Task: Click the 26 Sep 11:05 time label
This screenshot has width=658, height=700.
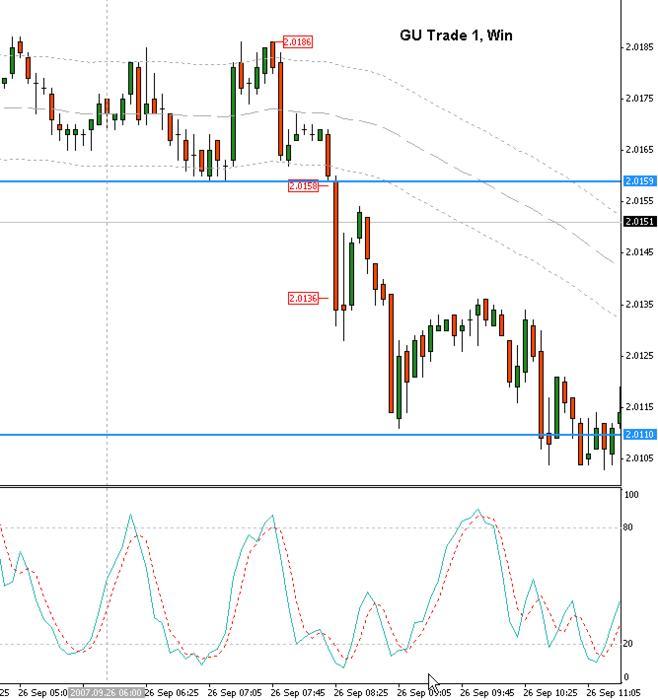Action: tap(613, 693)
